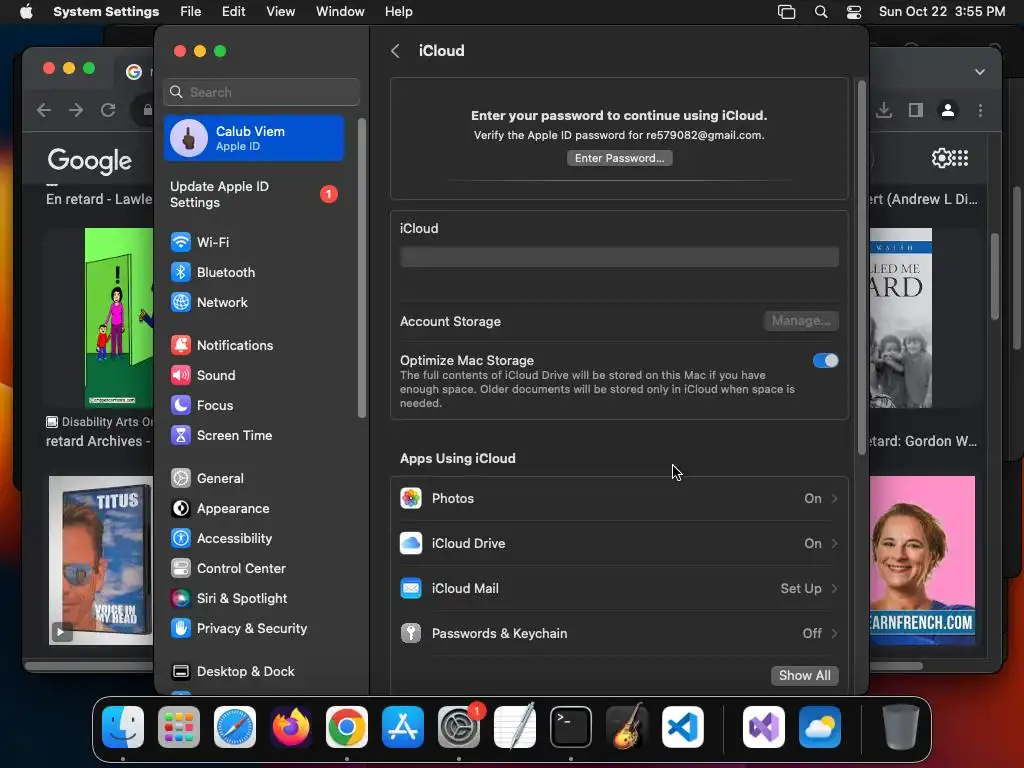Open Launchpad from the Dock
This screenshot has height=768, width=1024.
[179, 727]
